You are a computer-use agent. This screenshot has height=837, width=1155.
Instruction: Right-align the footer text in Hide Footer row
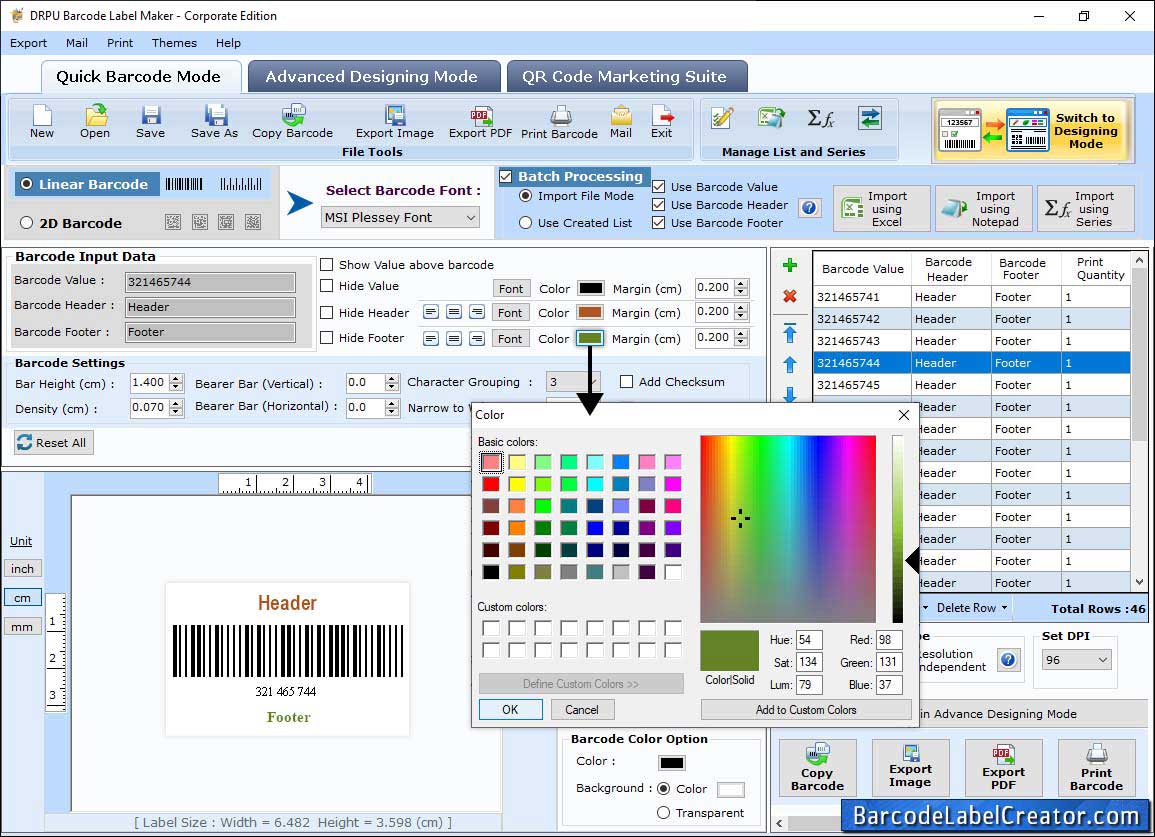[x=477, y=339]
